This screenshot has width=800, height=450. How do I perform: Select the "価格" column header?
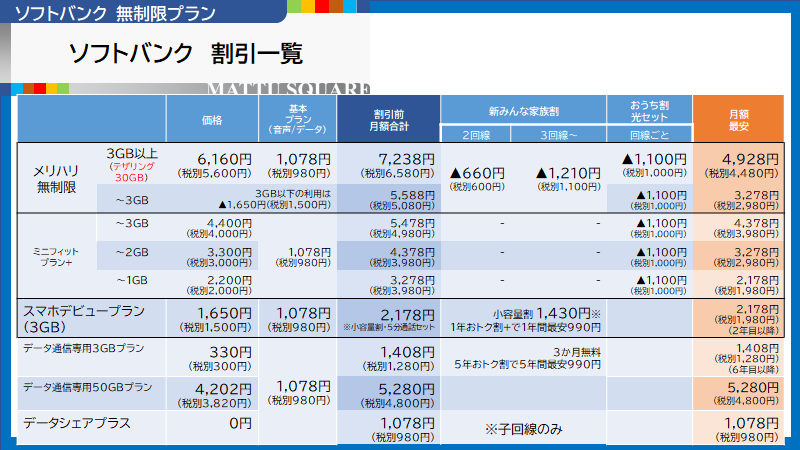(x=212, y=120)
